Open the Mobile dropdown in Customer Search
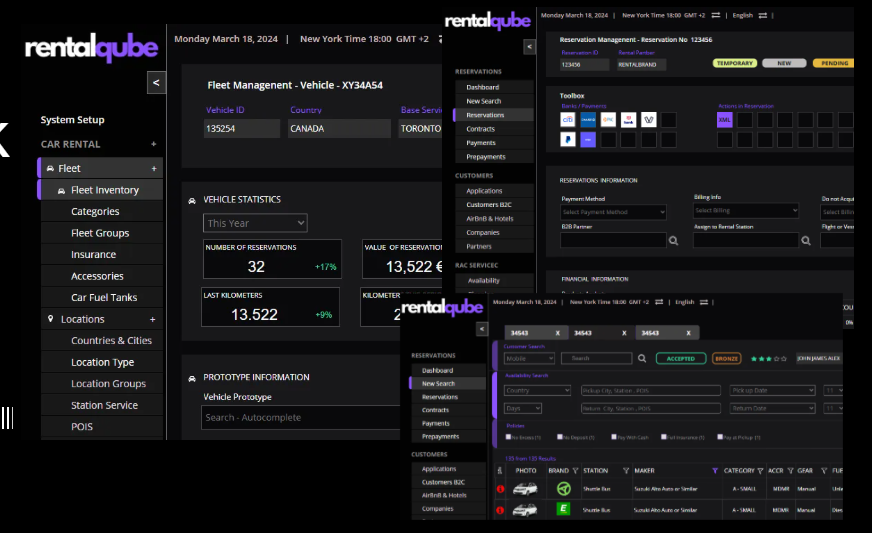The image size is (872, 533). click(529, 358)
